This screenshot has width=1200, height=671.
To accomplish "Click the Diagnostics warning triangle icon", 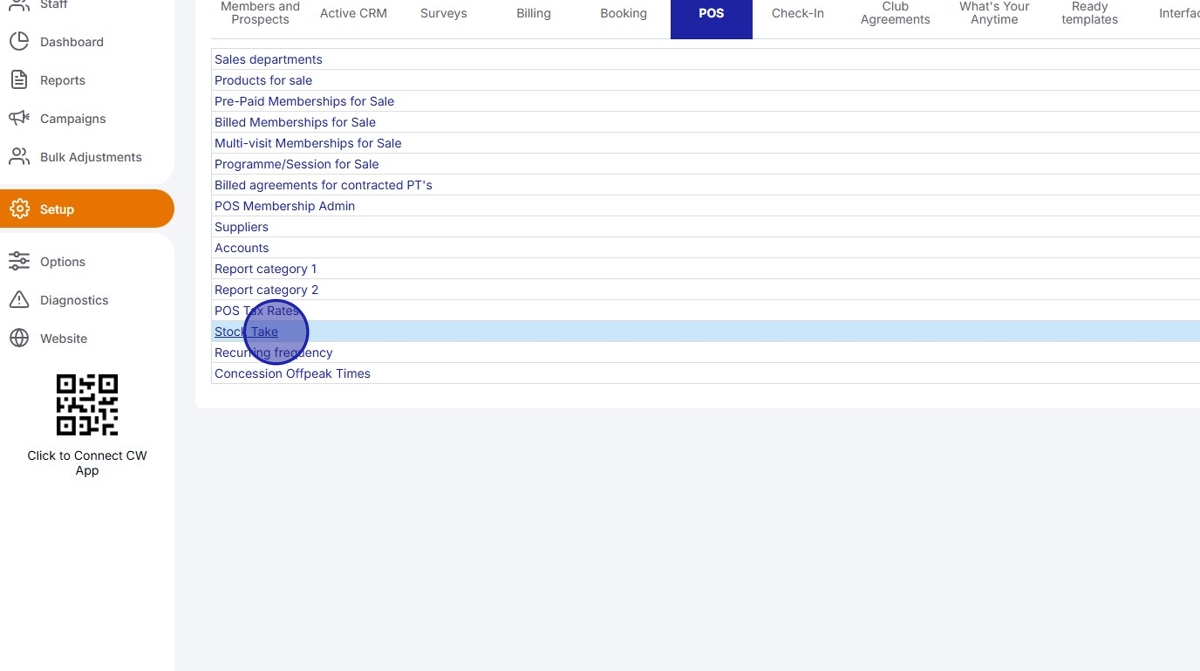I will (19, 300).
